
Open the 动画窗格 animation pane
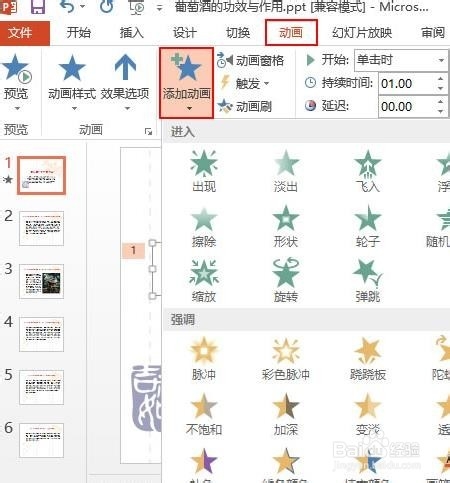coord(251,61)
